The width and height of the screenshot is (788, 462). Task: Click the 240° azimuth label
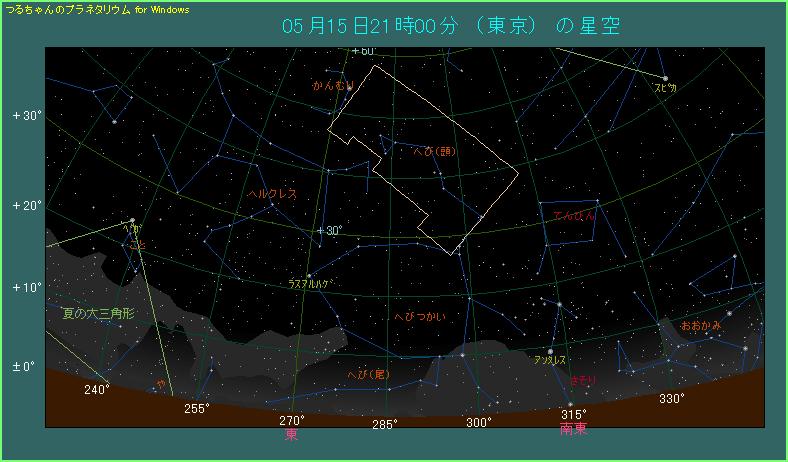point(96,390)
